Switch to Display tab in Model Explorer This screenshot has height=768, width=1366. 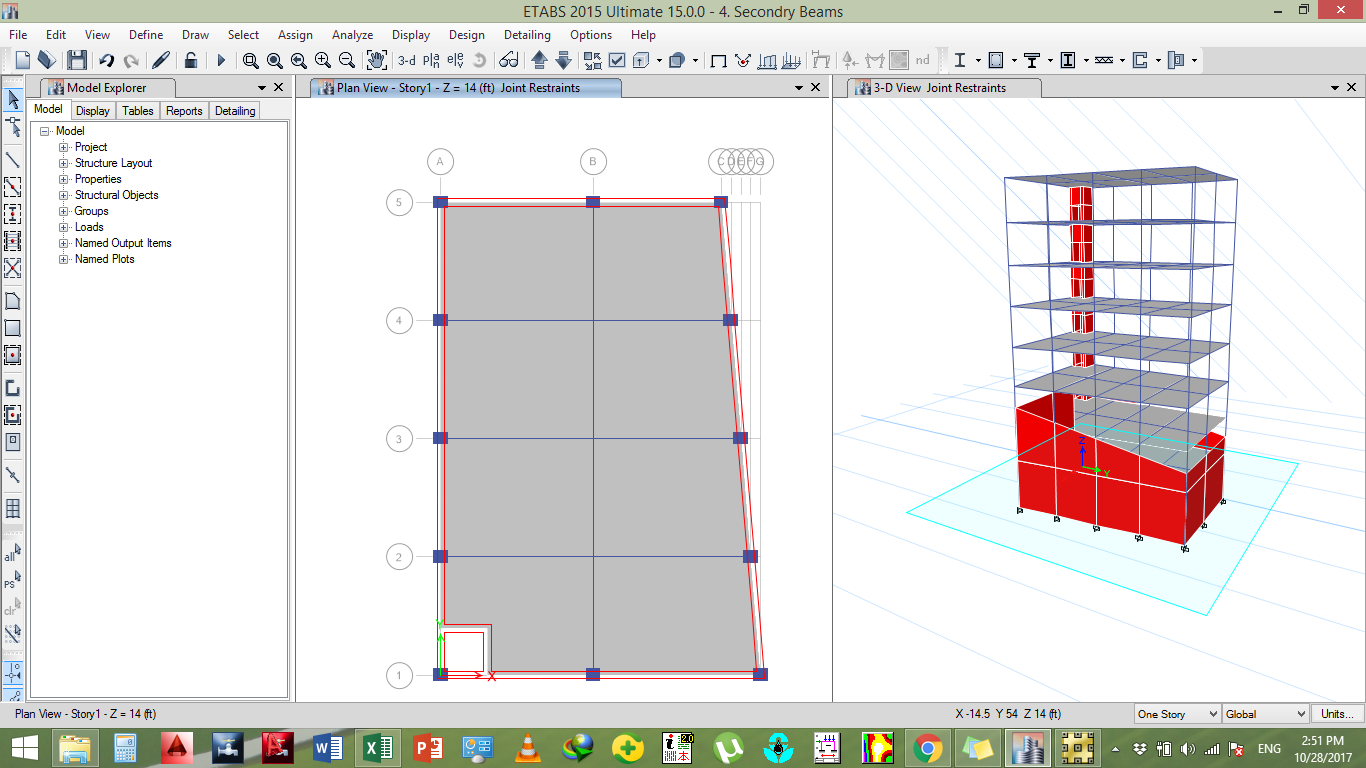pos(93,111)
